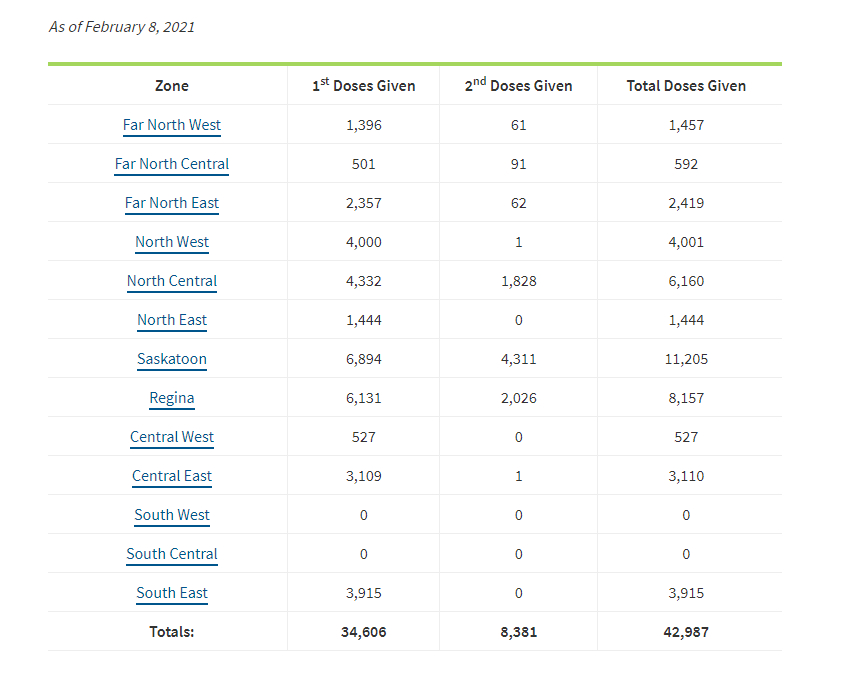Select the Total Doses Given header
The width and height of the screenshot is (855, 678).
[686, 86]
